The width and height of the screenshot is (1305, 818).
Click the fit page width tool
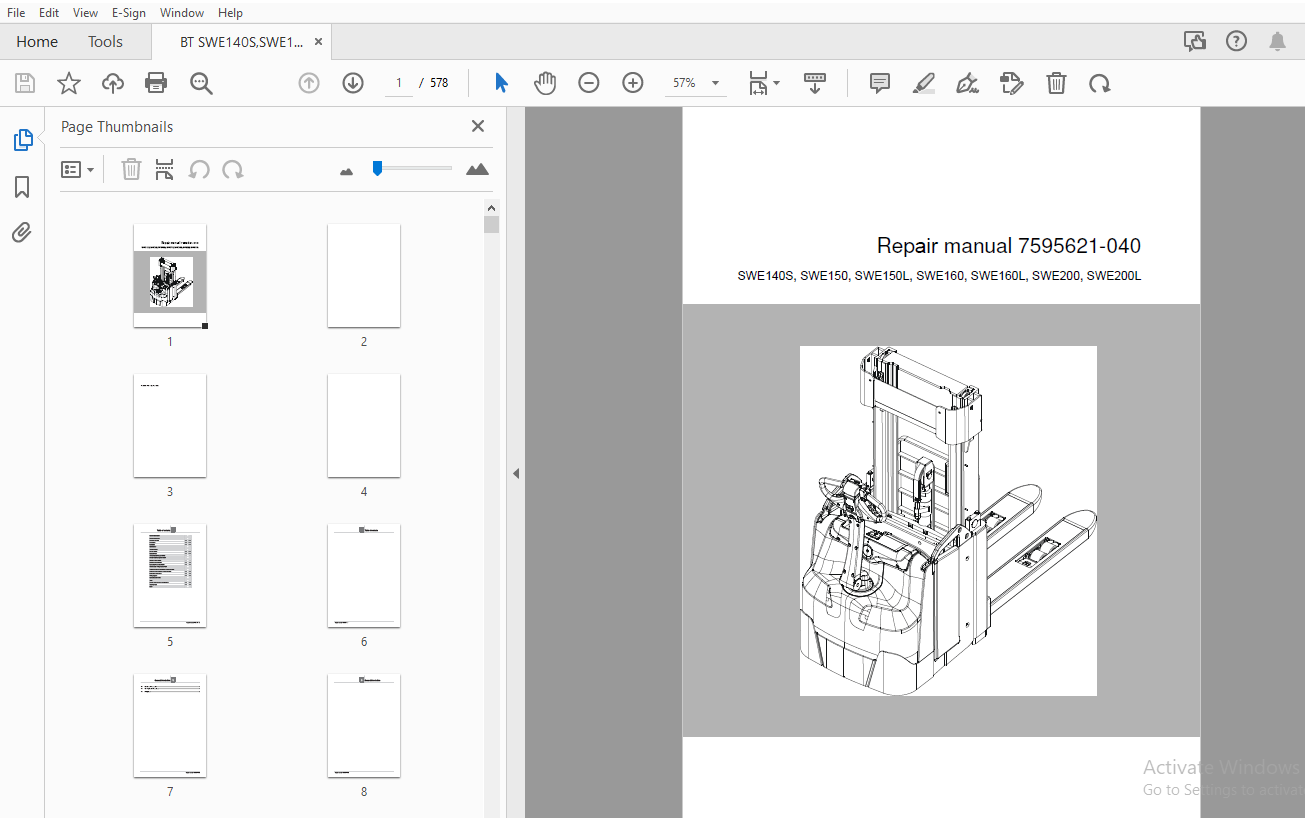point(758,83)
